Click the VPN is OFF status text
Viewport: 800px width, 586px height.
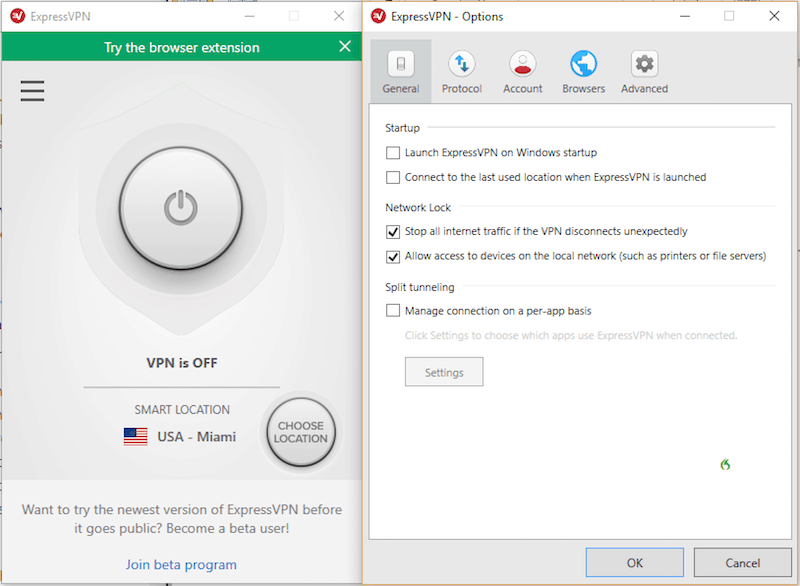coord(182,363)
